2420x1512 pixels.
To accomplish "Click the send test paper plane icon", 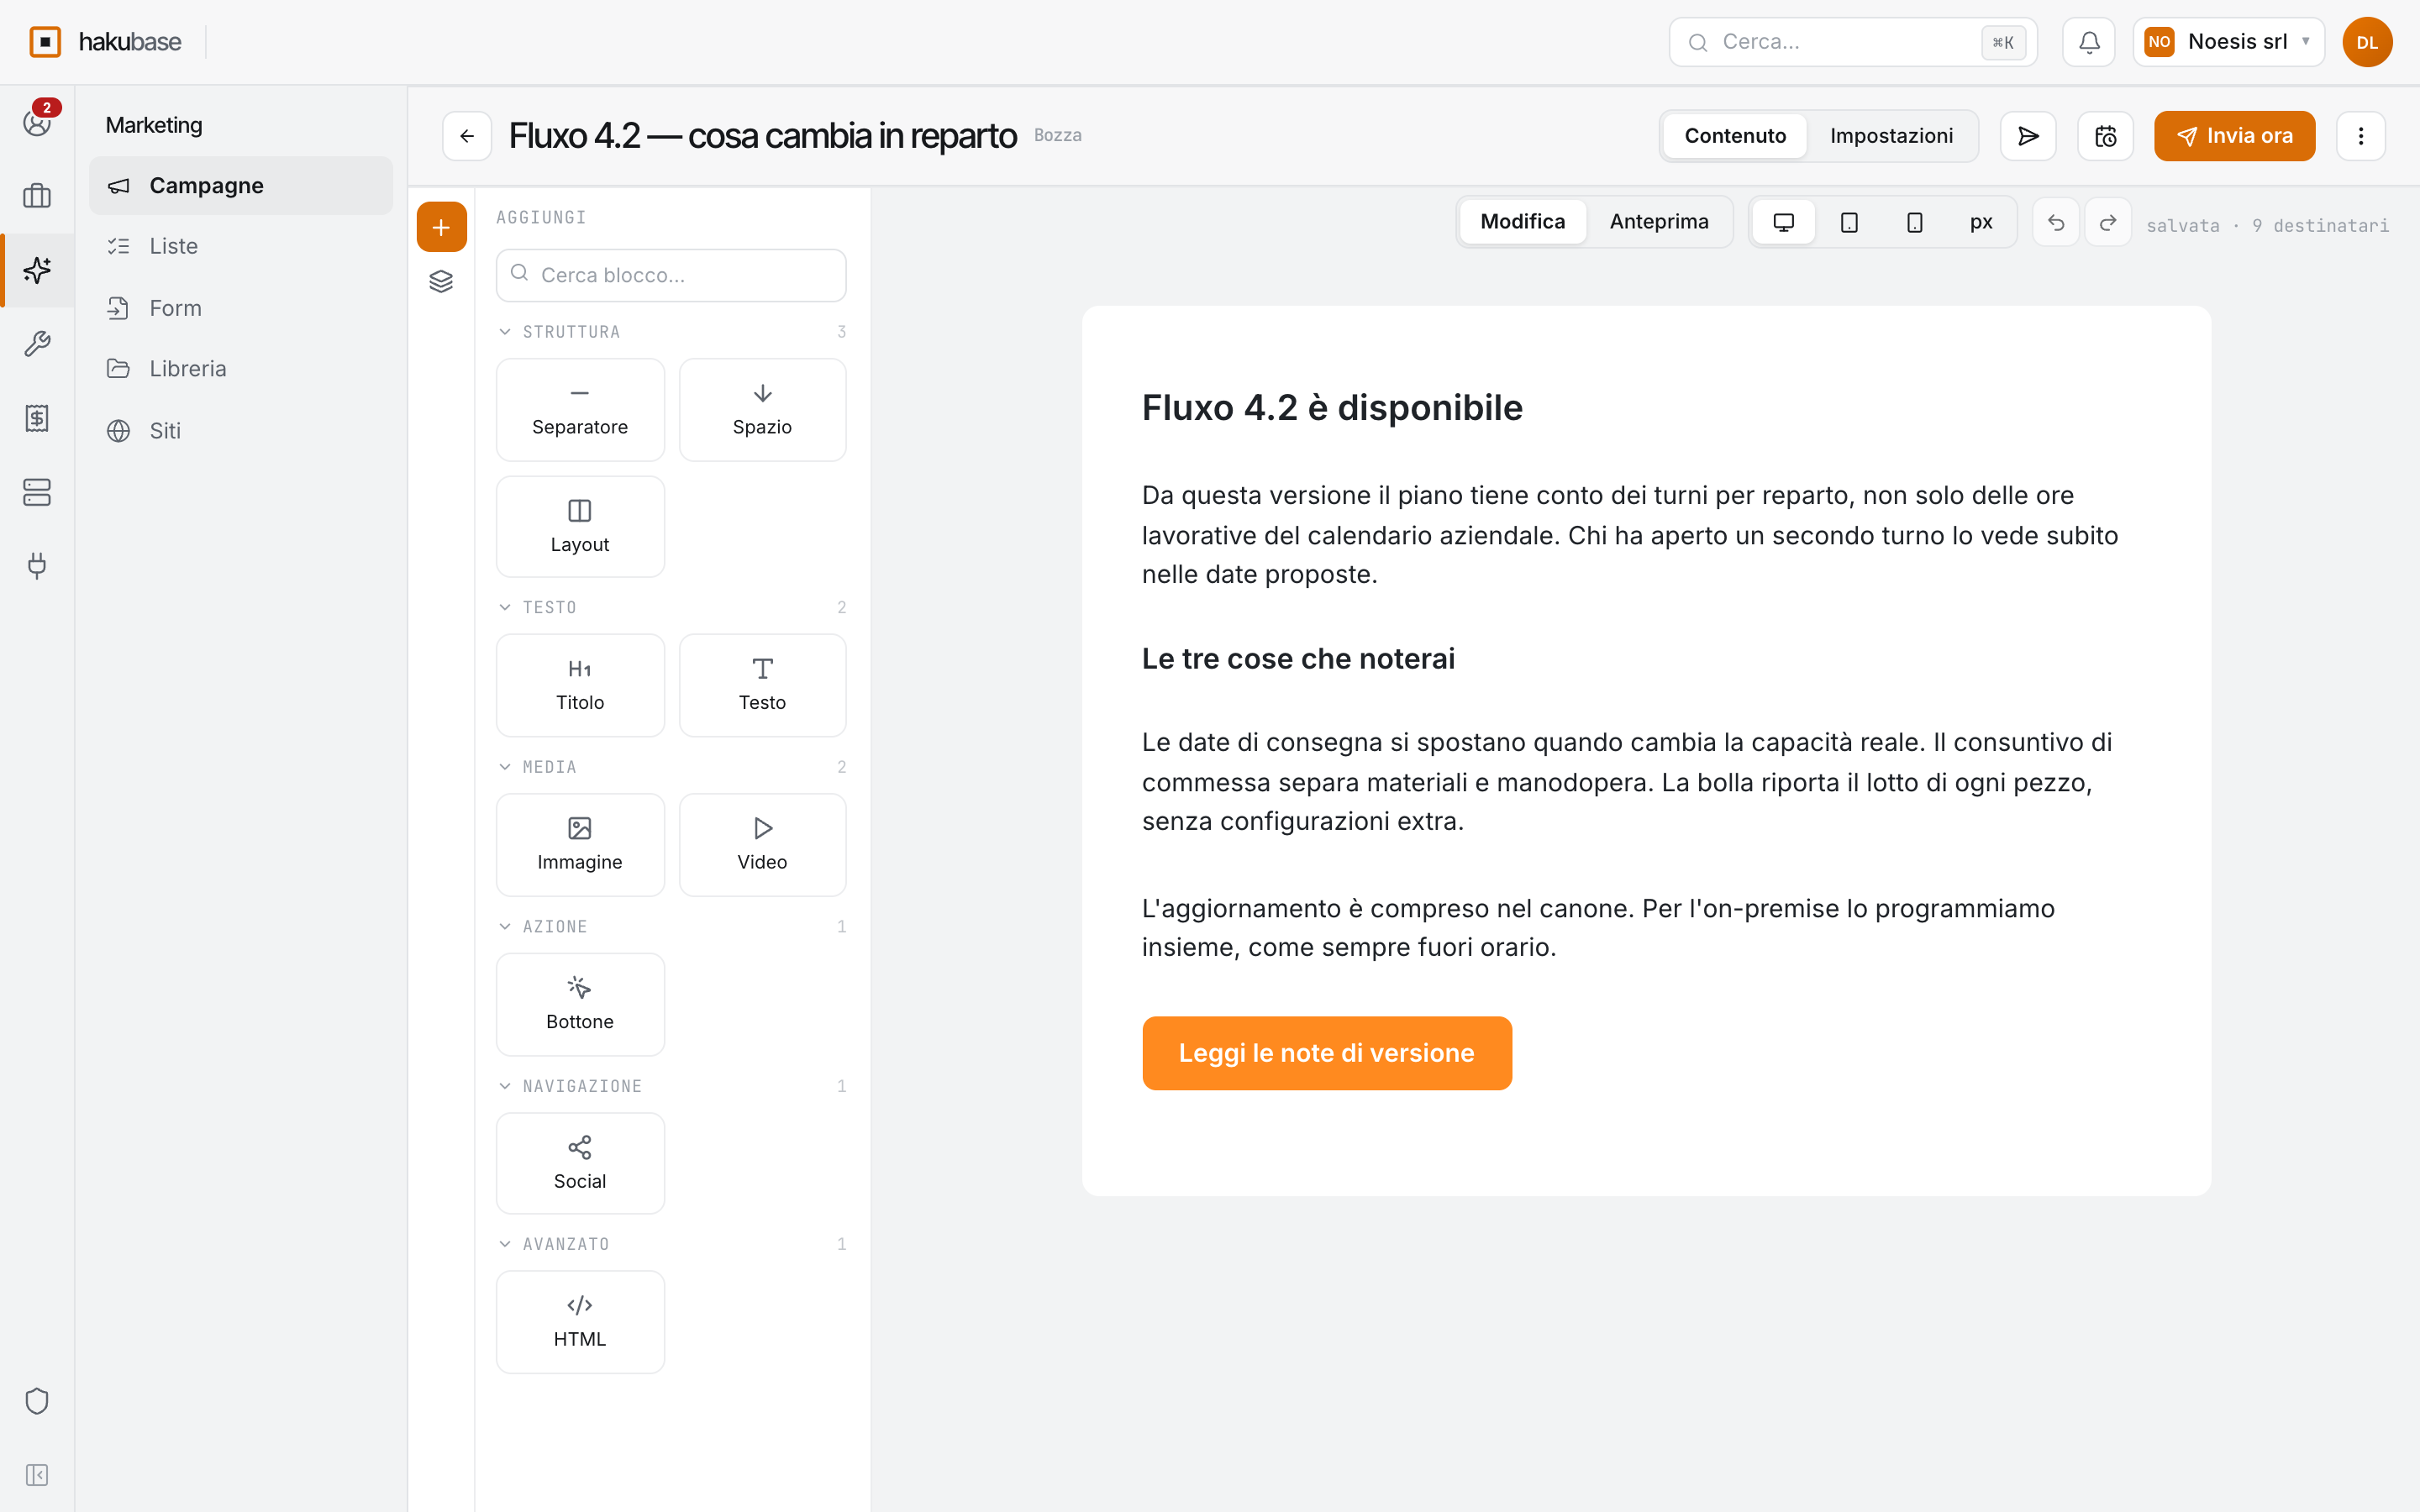I will [2028, 136].
